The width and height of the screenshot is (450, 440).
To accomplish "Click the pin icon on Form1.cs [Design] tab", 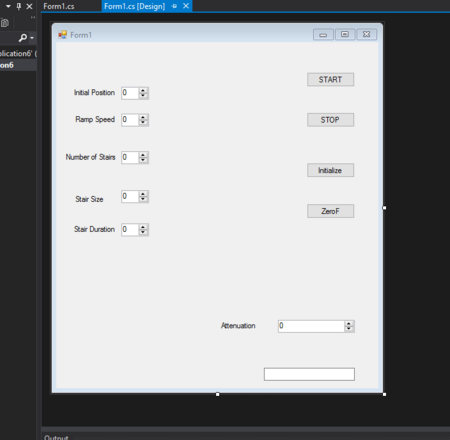I will point(174,6).
